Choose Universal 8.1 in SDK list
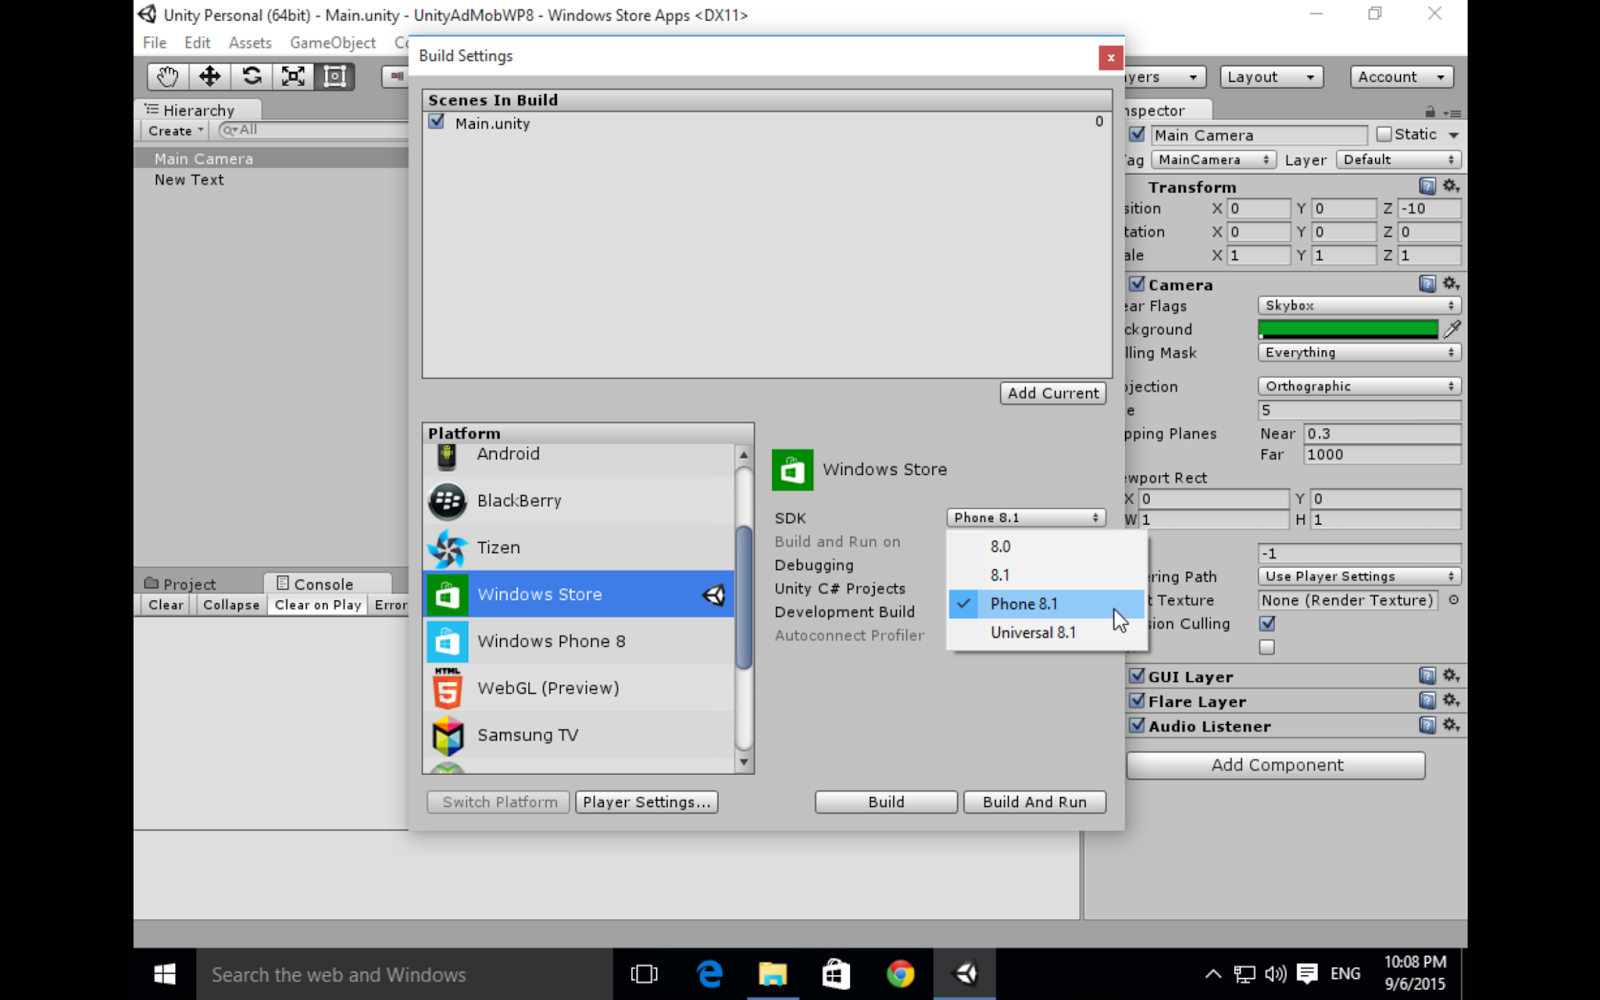 coord(1046,633)
